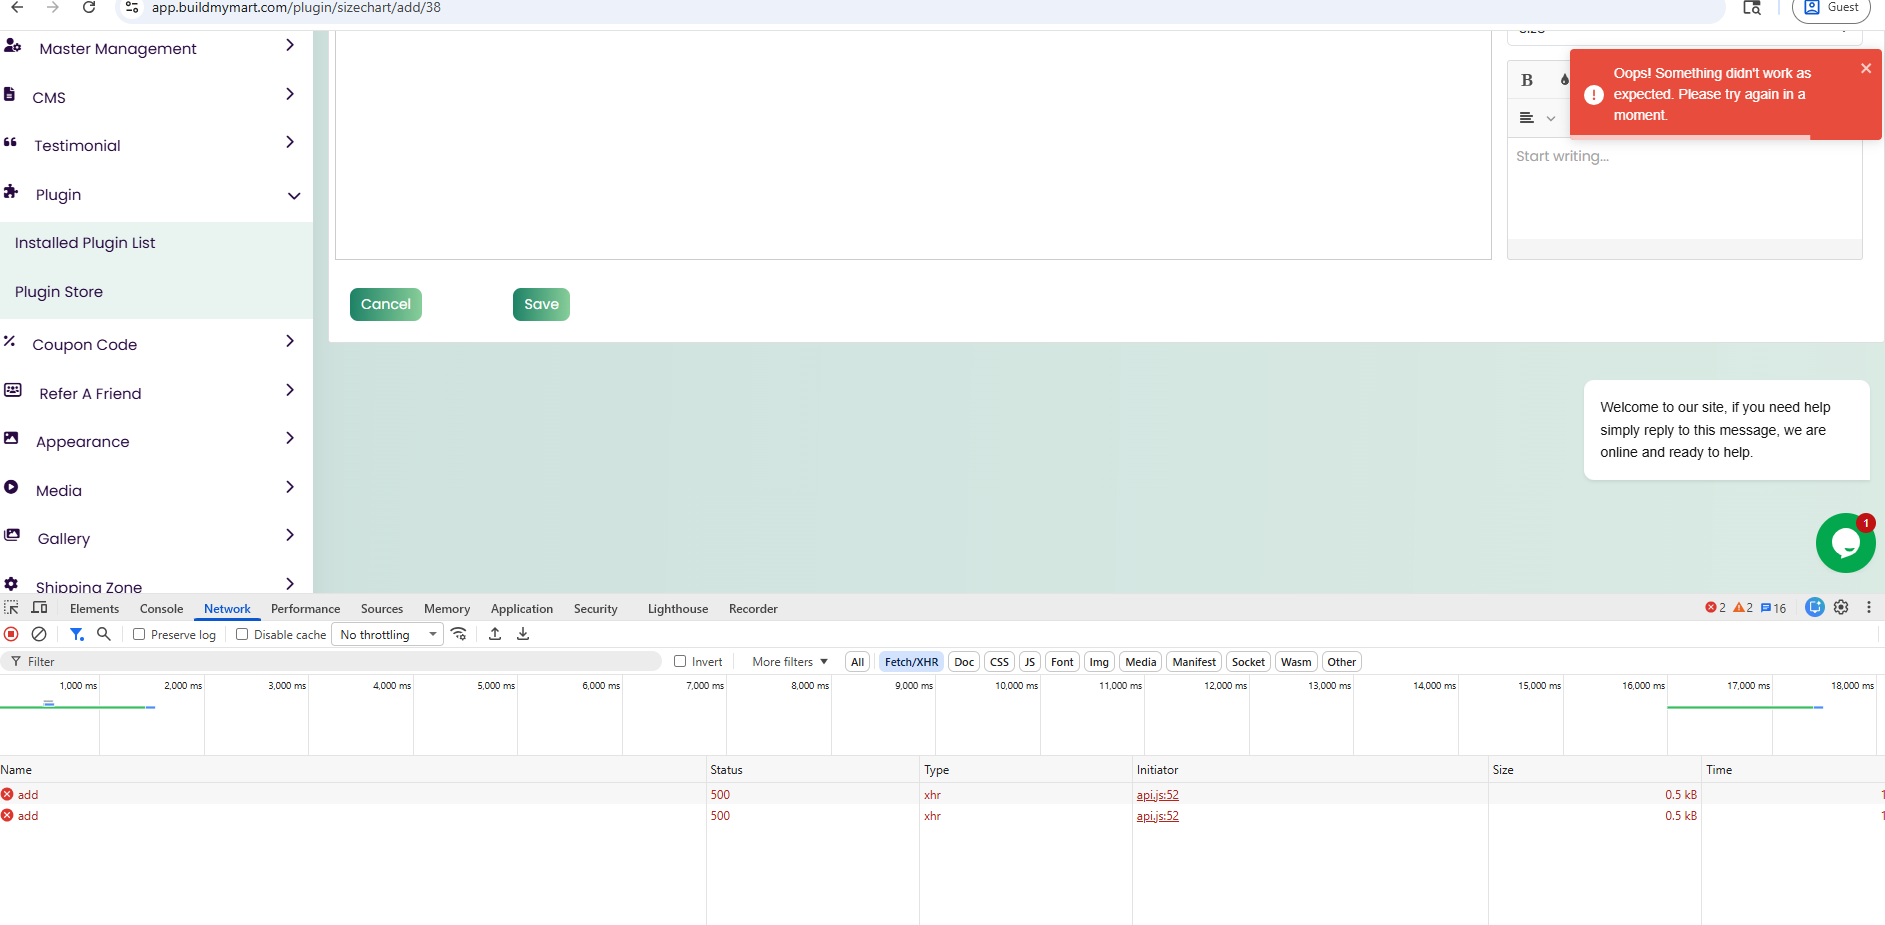Click the green Save button
The image size is (1885, 925).
(x=541, y=304)
